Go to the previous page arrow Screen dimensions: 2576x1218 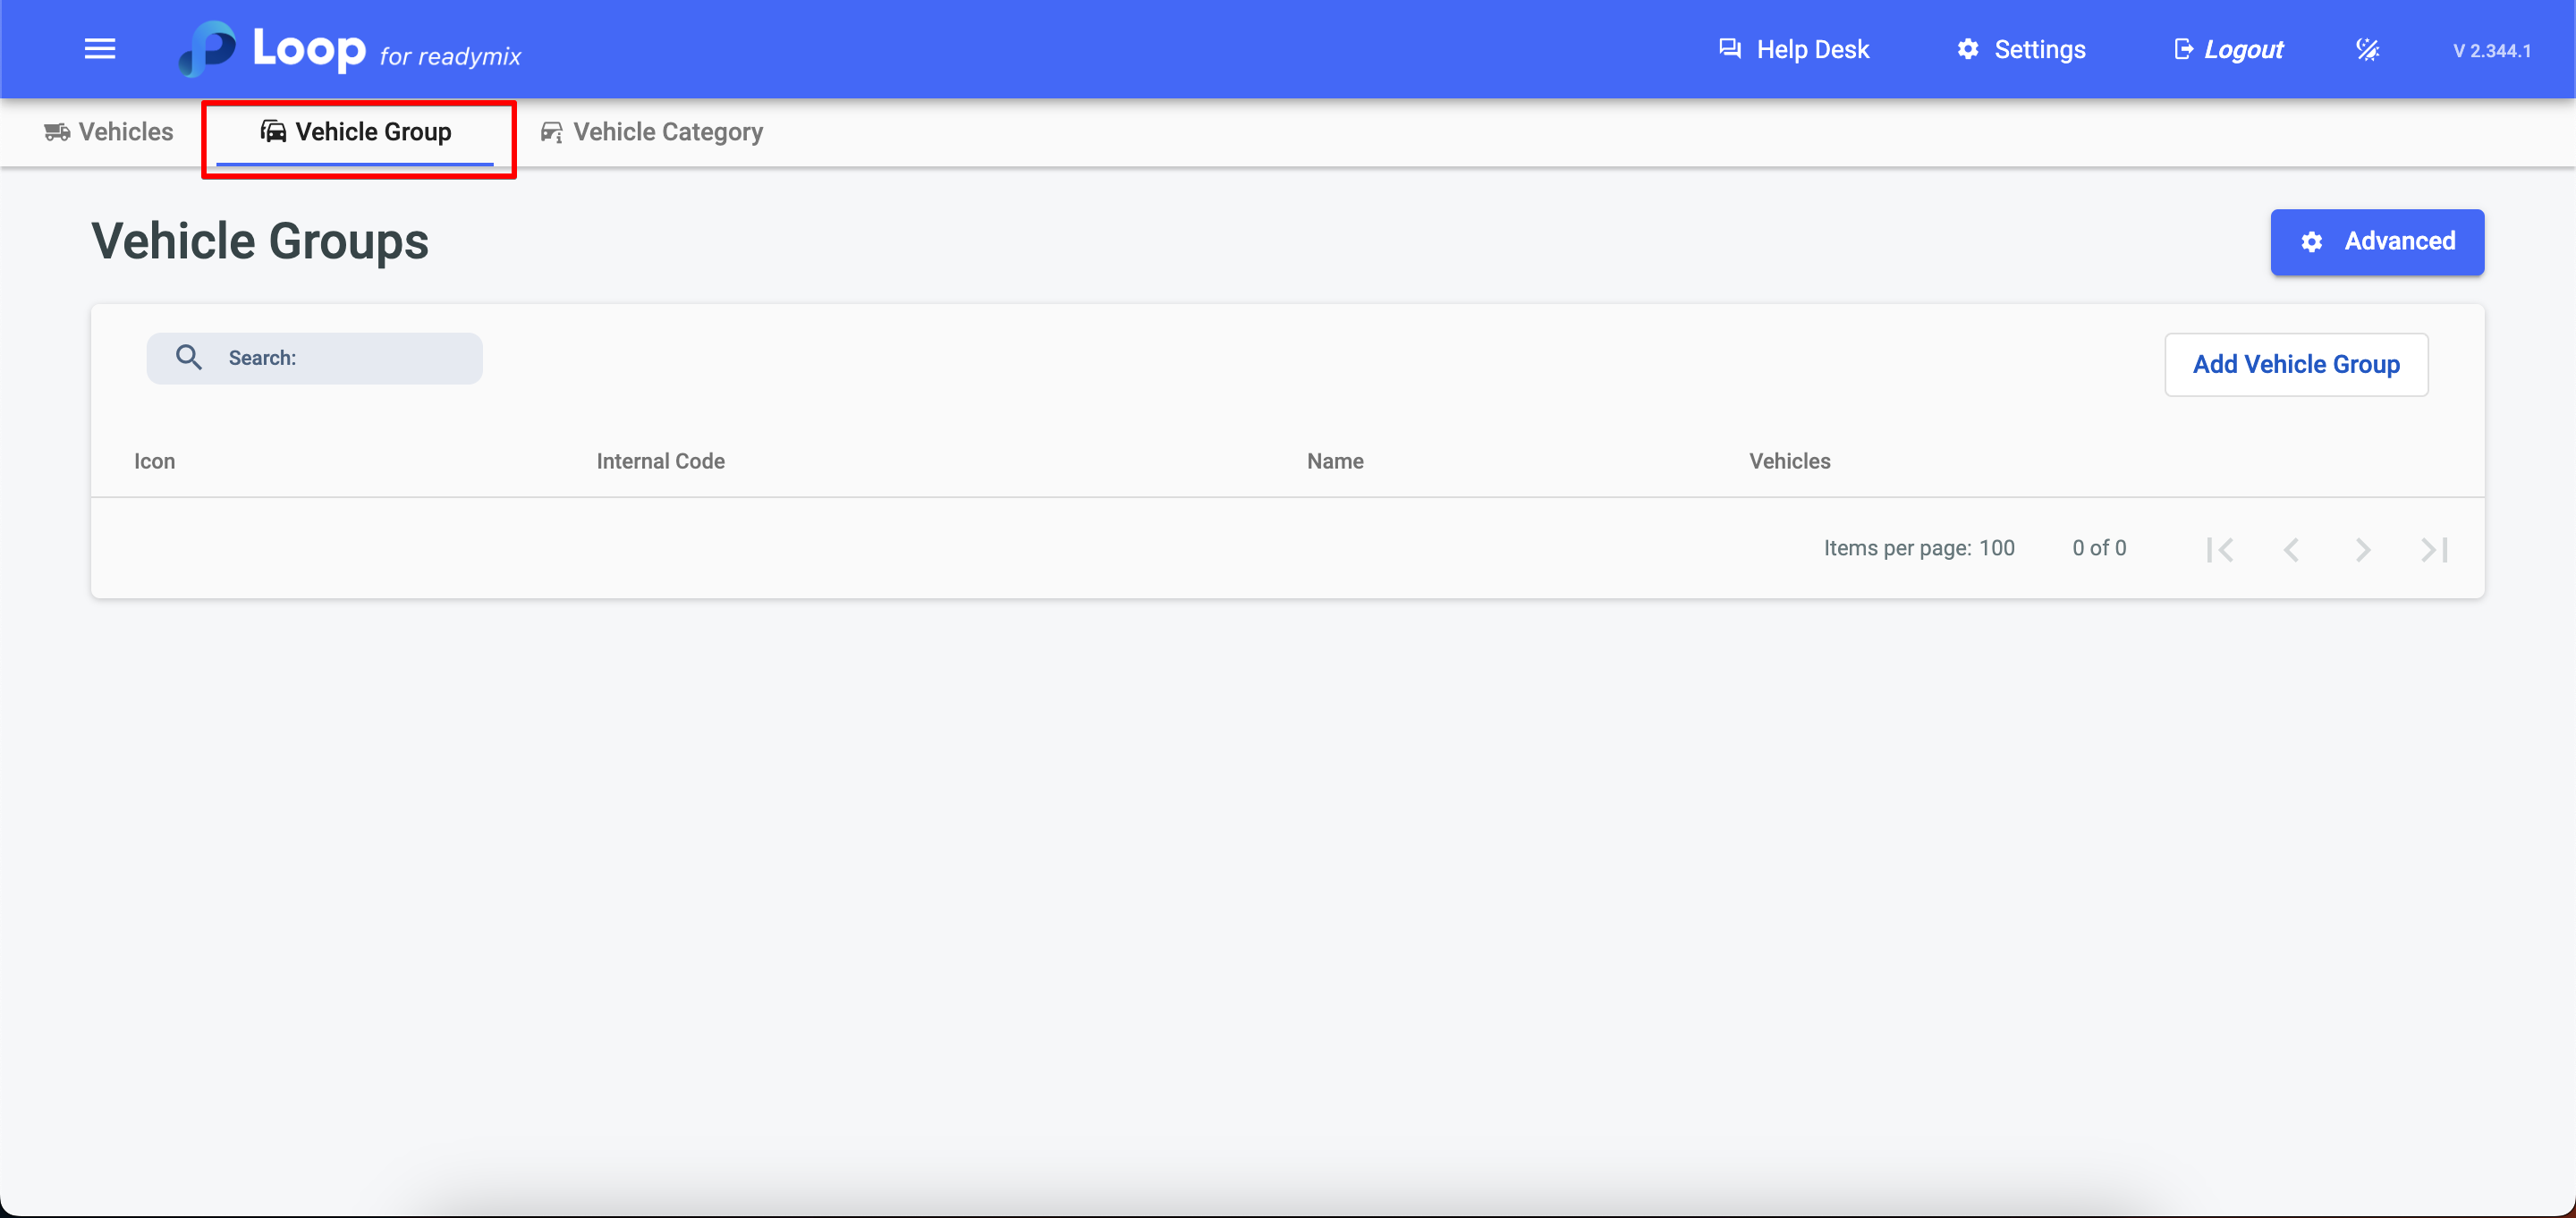coord(2291,549)
